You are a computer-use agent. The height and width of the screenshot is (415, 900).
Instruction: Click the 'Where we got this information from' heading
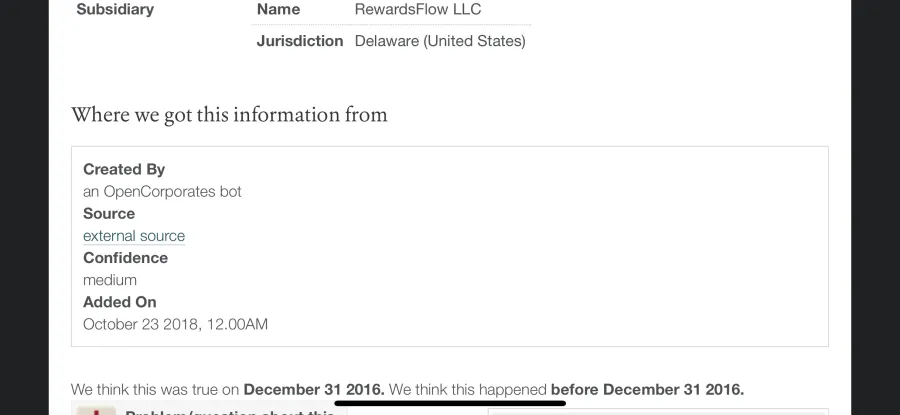(x=229, y=115)
